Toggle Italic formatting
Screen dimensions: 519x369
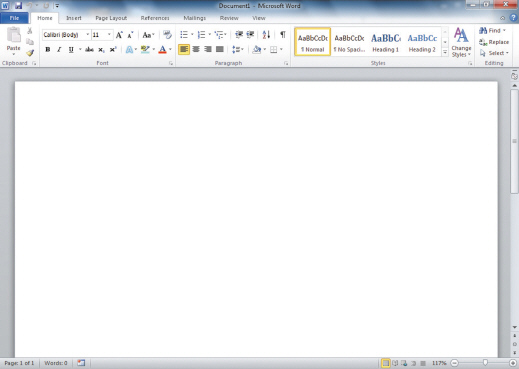[x=59, y=50]
